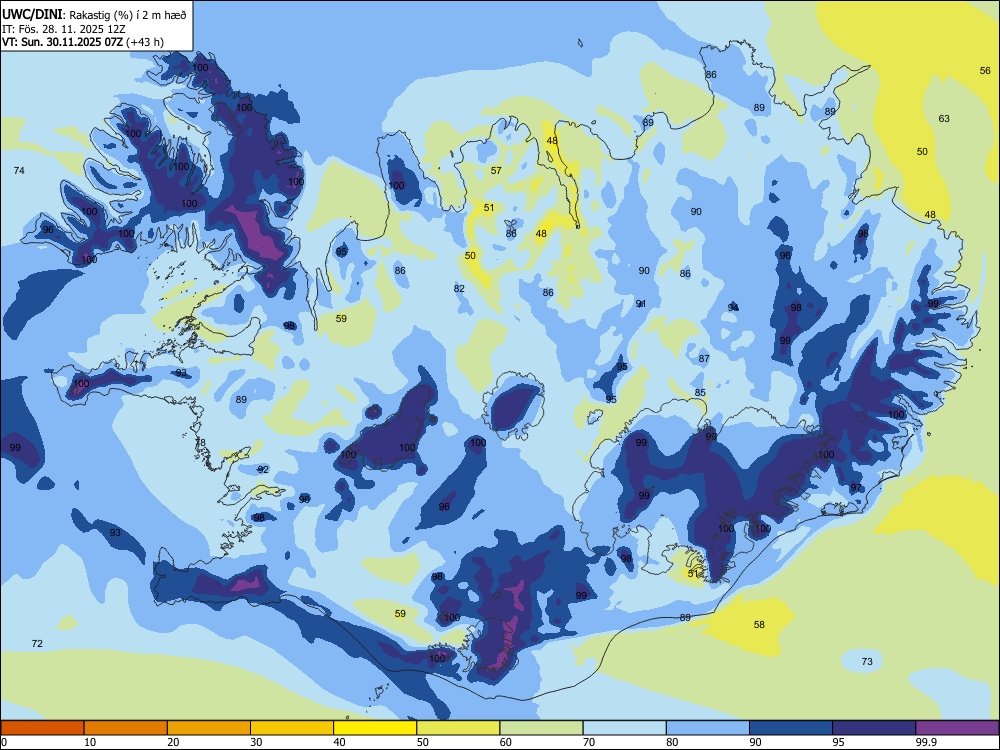Screen dimensions: 1000x750
Task: Pick the light orange 20–30 legend swatch
Action: coord(209,728)
